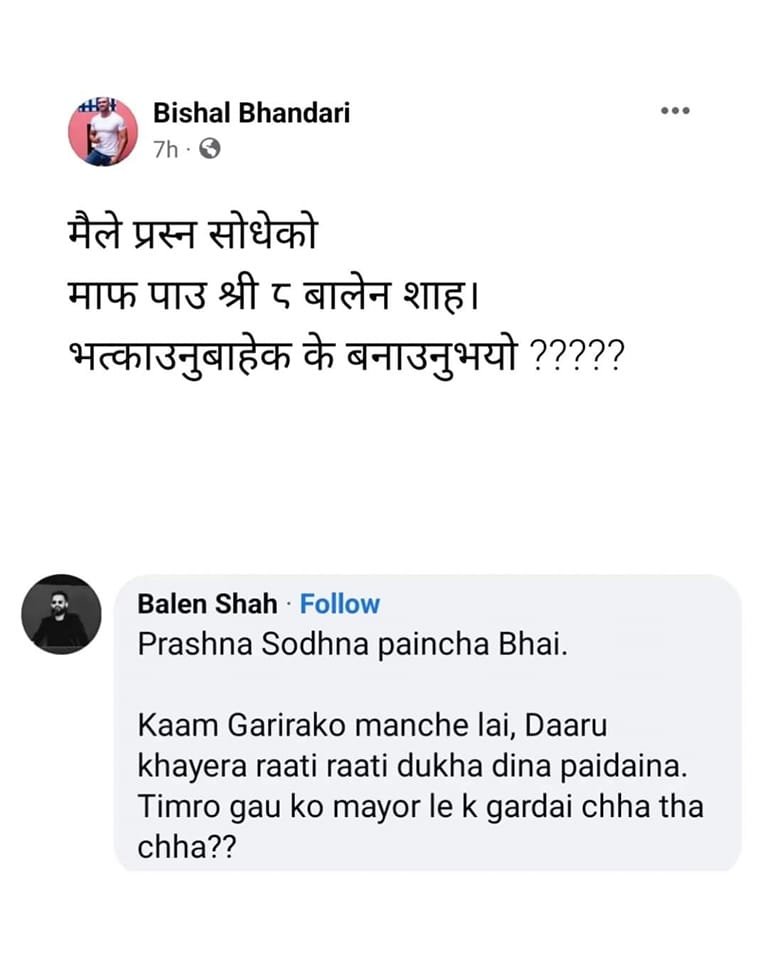Open Balen Shah's round profile avatar
Viewport: 768px width, 960px height.
click(x=61, y=614)
